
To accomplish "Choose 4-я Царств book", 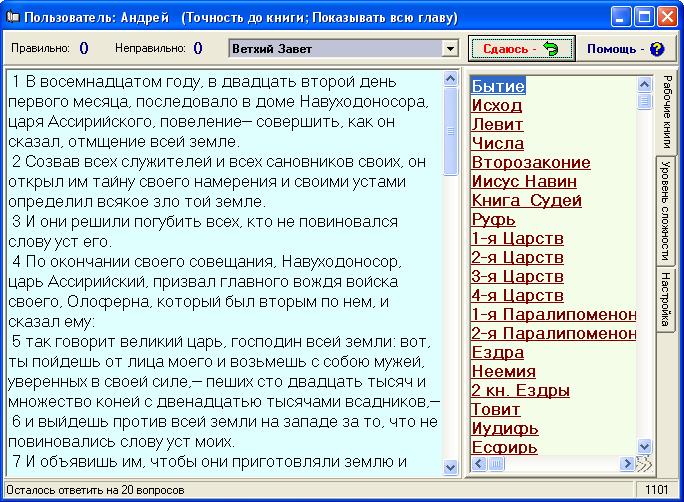I will pyautogui.click(x=517, y=295).
